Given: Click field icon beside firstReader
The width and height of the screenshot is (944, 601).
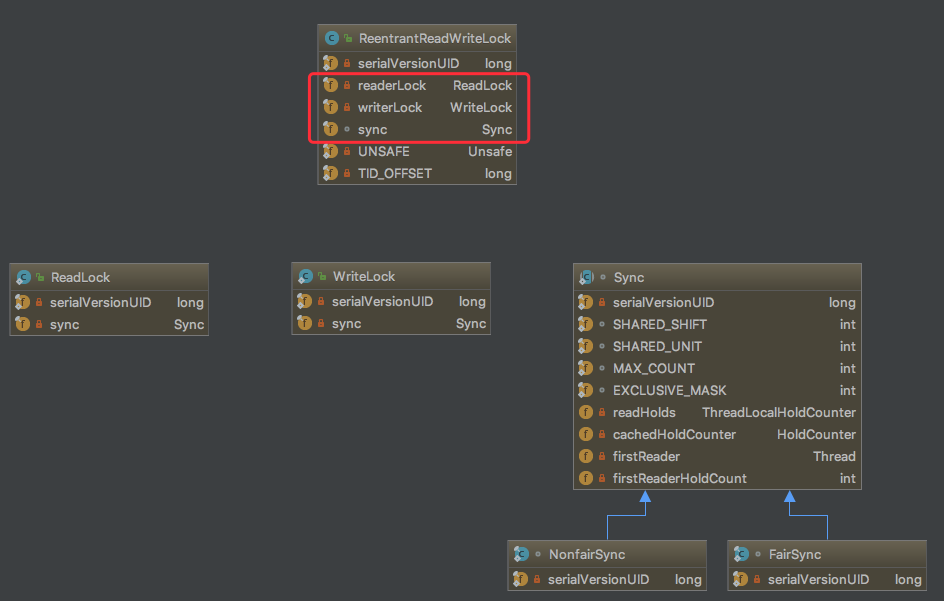Looking at the screenshot, I should click(586, 456).
